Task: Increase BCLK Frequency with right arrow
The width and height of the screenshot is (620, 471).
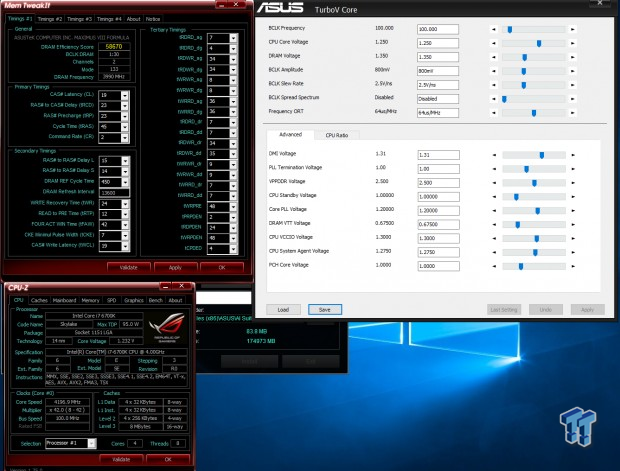Action: (573, 29)
